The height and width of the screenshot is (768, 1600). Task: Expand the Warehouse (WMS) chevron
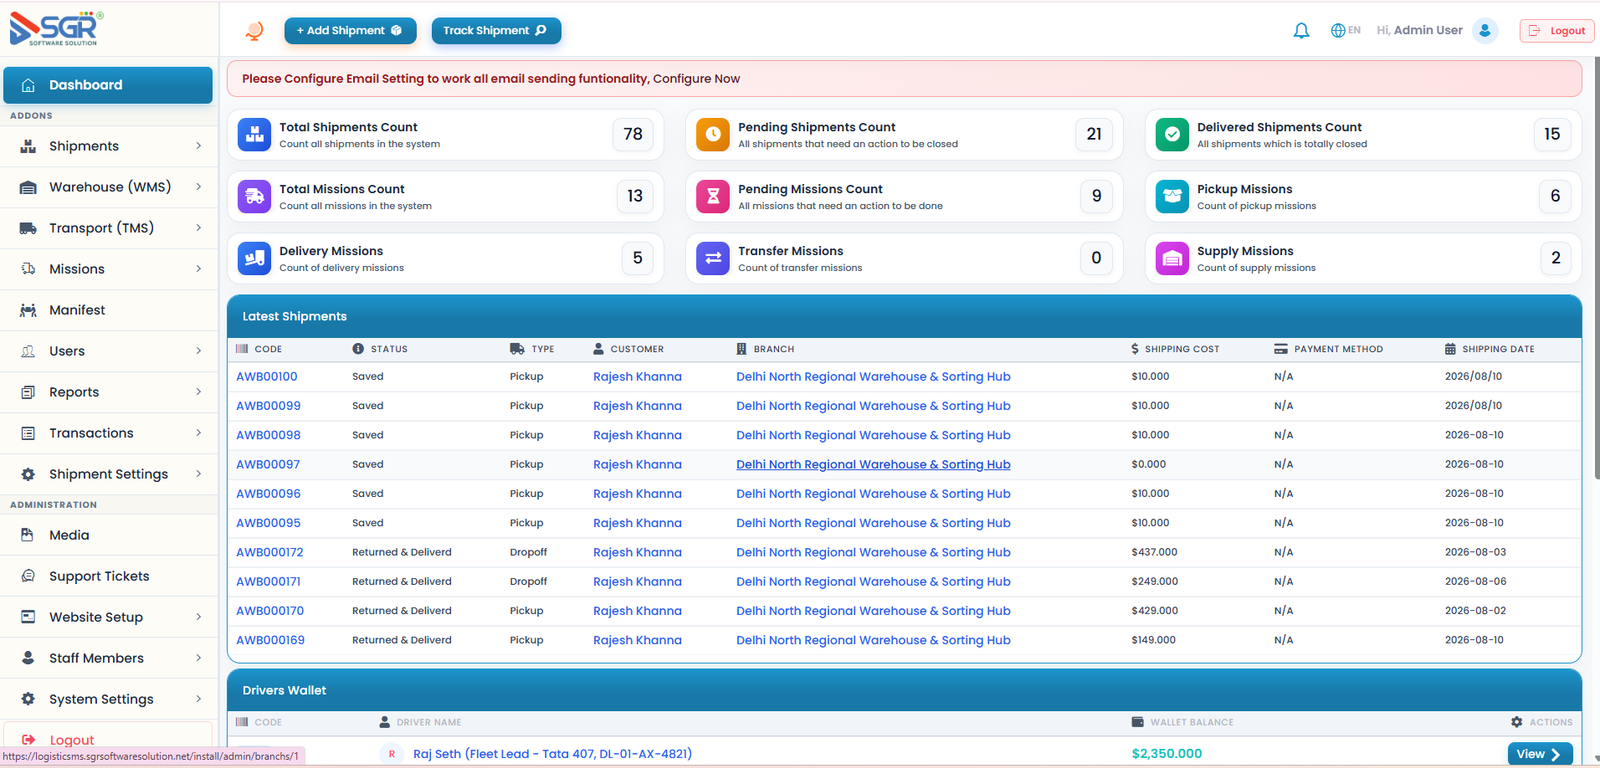pos(199,187)
